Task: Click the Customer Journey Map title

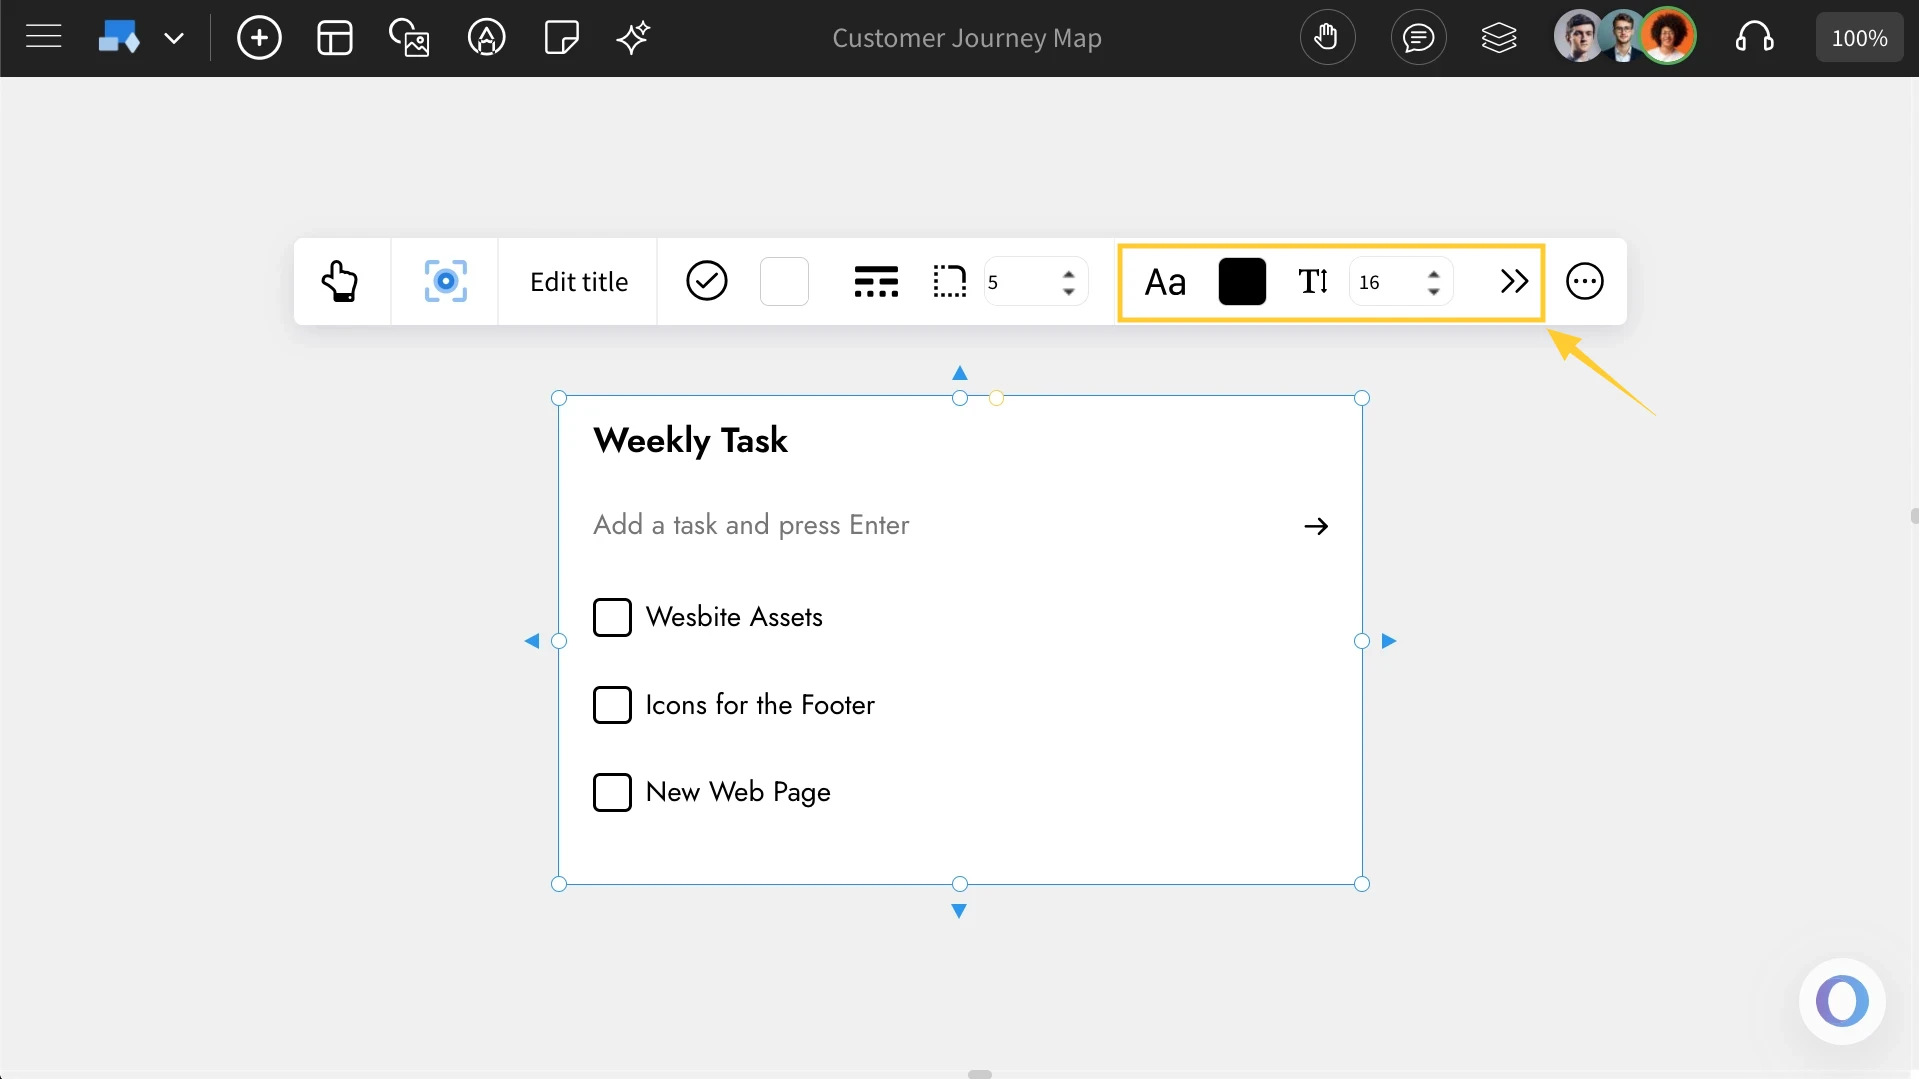Action: pyautogui.click(x=966, y=38)
